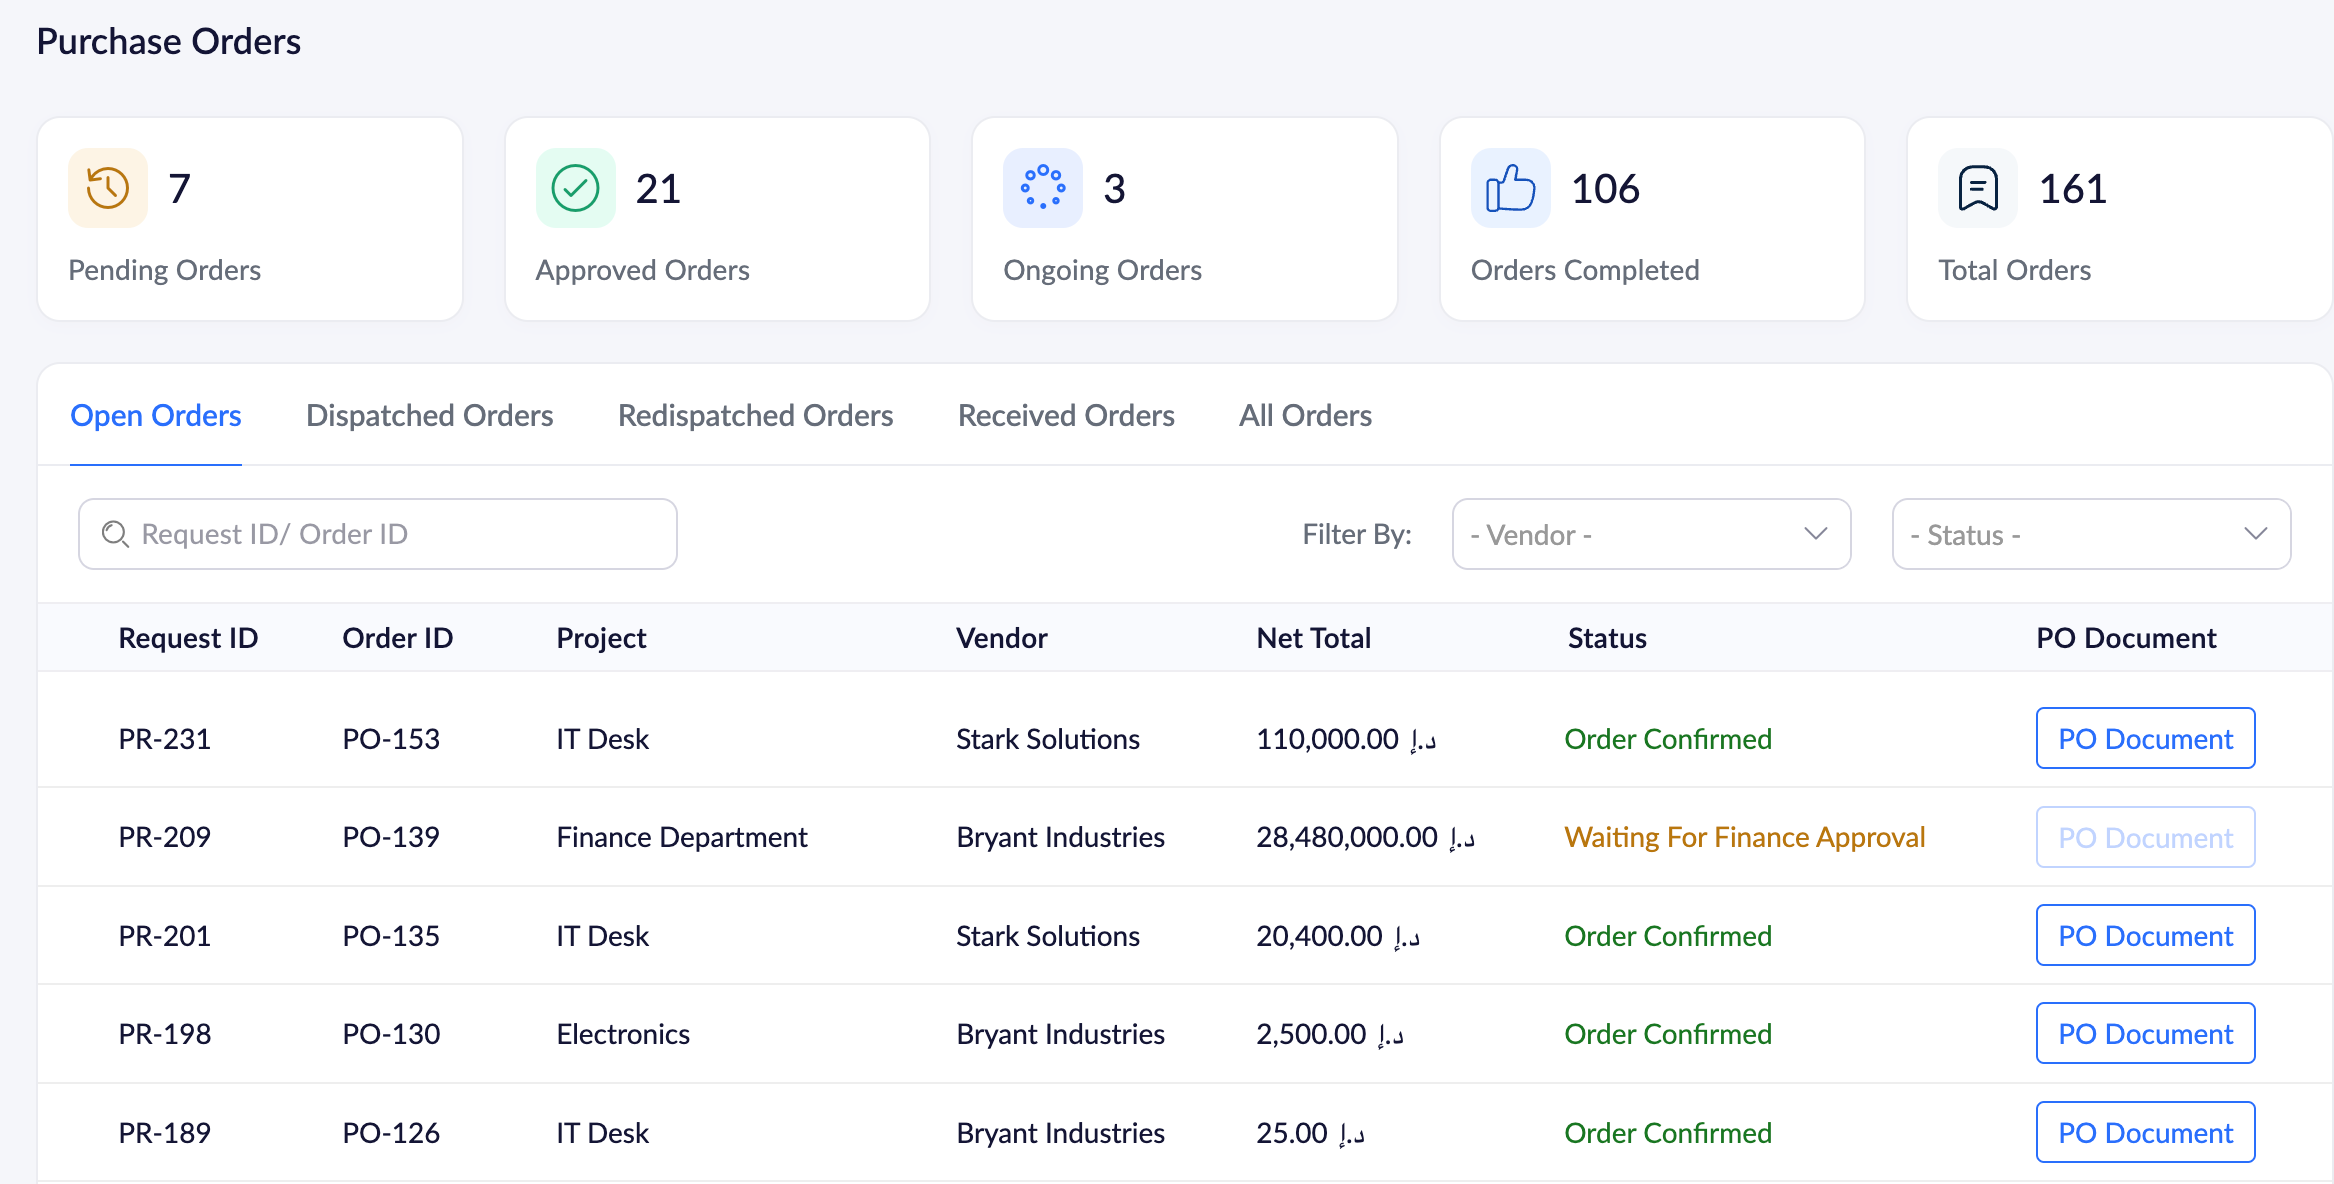This screenshot has width=2334, height=1184.
Task: Click the Total Orders document icon
Action: [x=1977, y=188]
